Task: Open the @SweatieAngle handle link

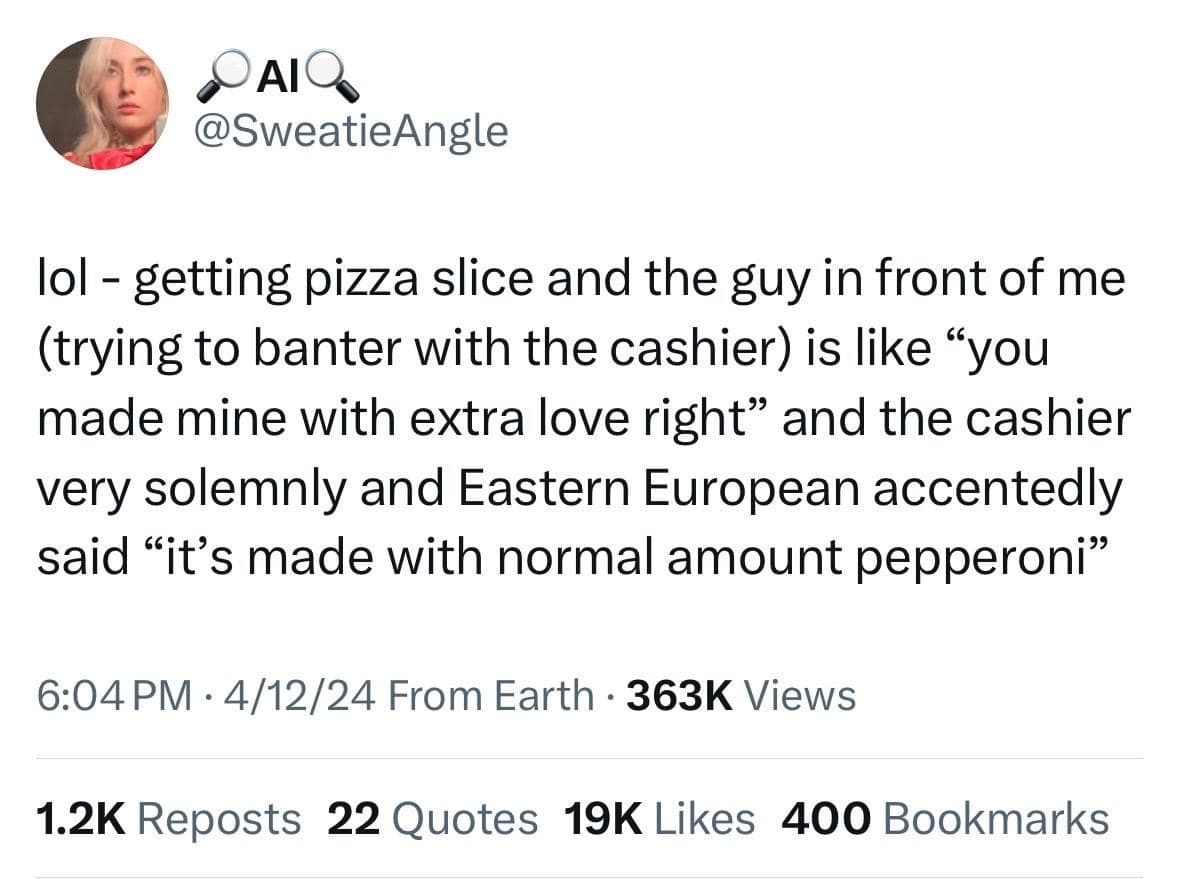Action: [x=349, y=130]
